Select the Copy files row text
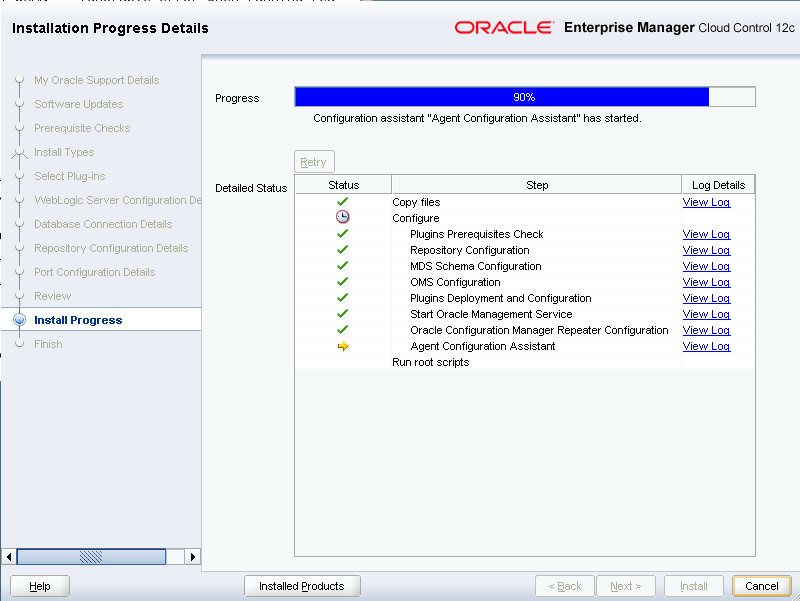 (416, 202)
